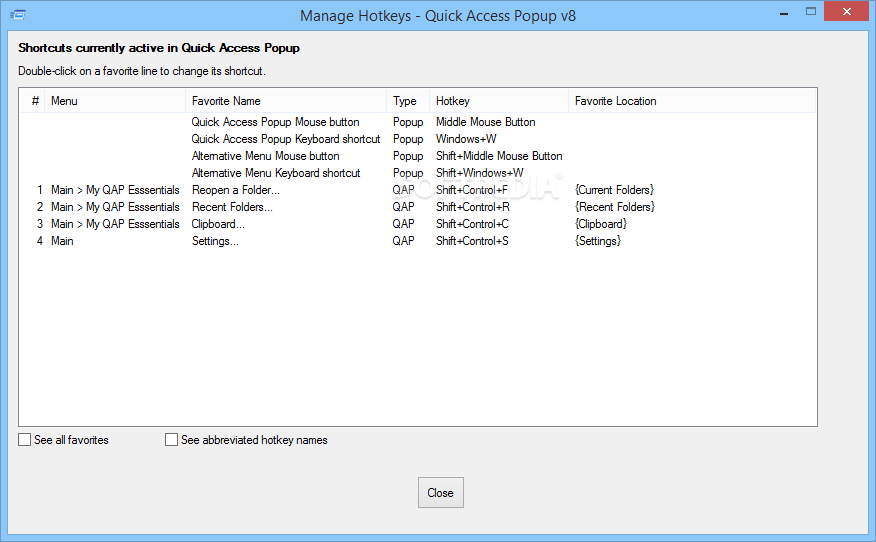876x542 pixels.
Task: Sort by the Type column header
Action: pos(408,101)
